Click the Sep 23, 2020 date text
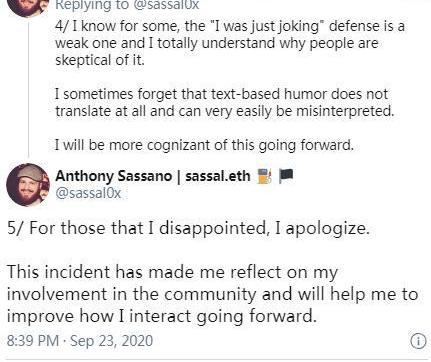This screenshot has width=431, height=362. point(112,341)
